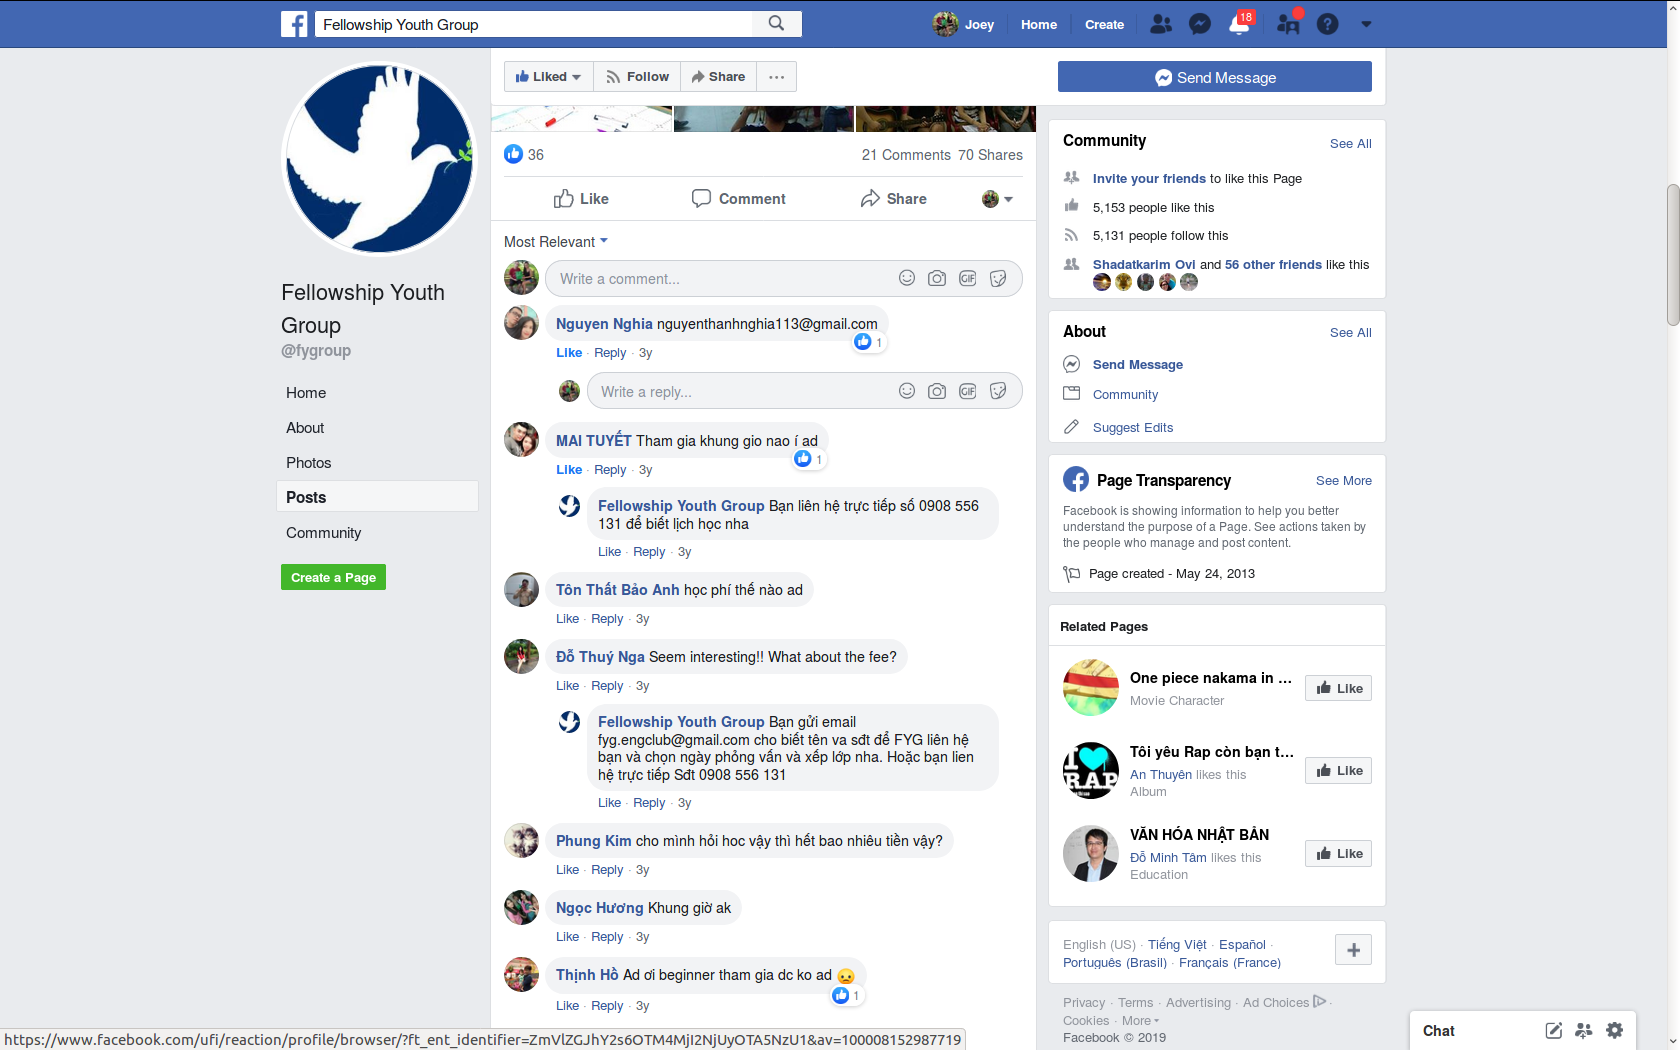This screenshot has width=1680, height=1050.
Task: Toggle the Liked button on the page
Action: click(x=547, y=76)
